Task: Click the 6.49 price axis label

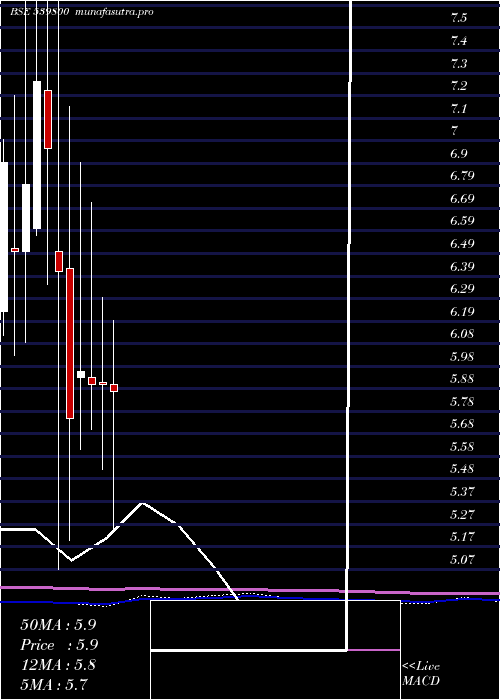Action: point(462,244)
